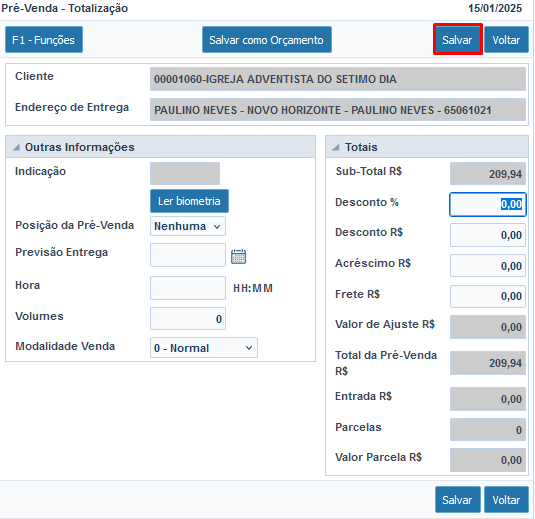Image resolution: width=535 pixels, height=519 pixels.
Task: Click the Previsão Entrega date field
Action: tap(188, 255)
